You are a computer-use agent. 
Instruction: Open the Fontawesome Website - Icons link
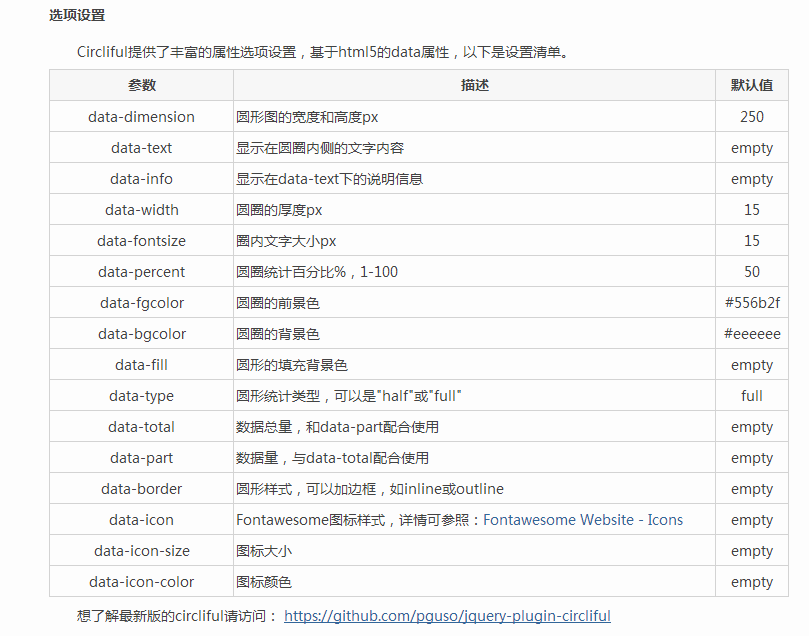583,520
